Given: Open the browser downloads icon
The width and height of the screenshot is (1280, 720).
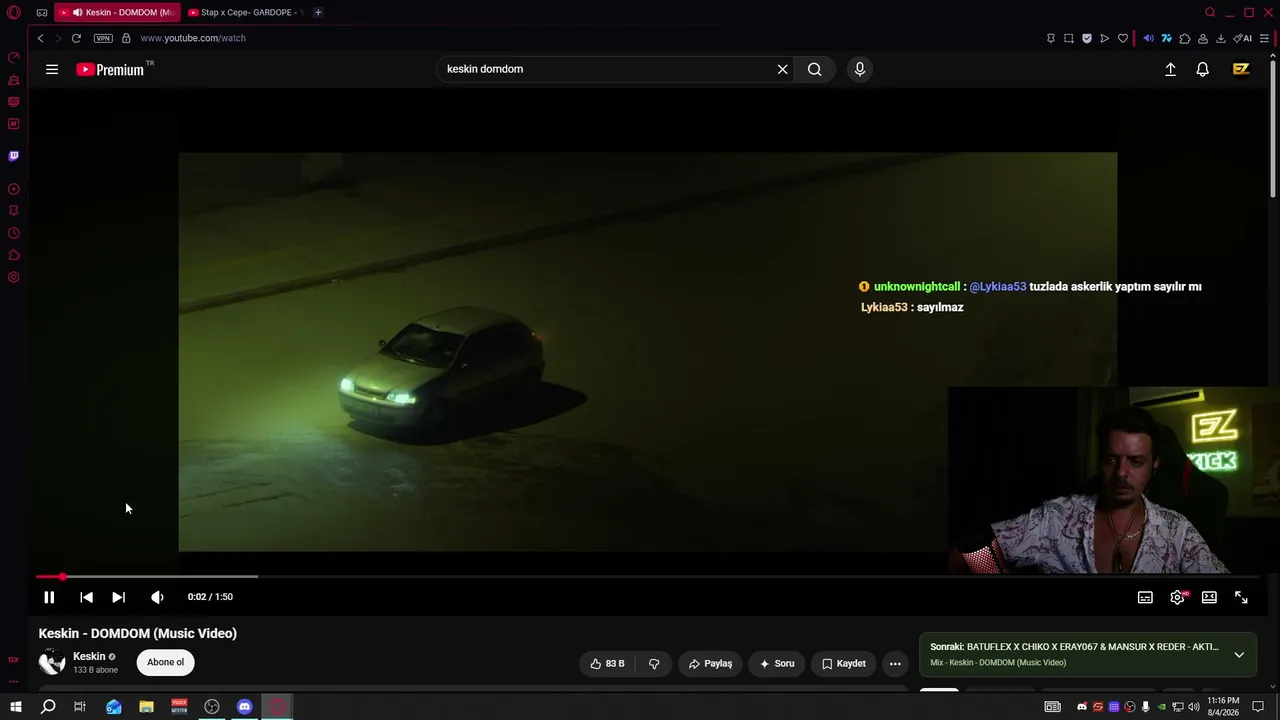Looking at the screenshot, I should [x=1221, y=38].
